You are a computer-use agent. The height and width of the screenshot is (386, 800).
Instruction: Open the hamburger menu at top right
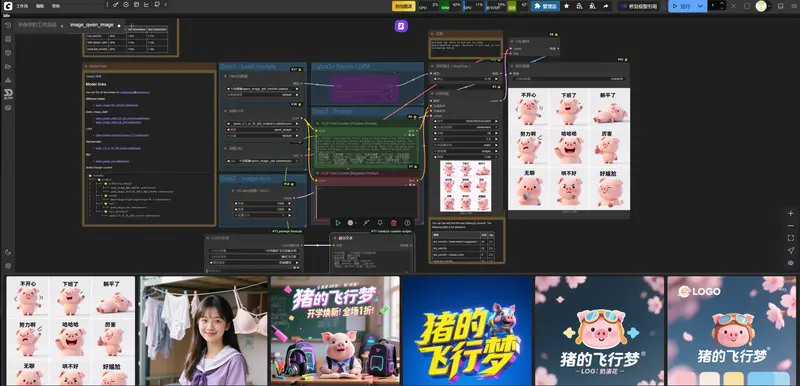[x=793, y=6]
